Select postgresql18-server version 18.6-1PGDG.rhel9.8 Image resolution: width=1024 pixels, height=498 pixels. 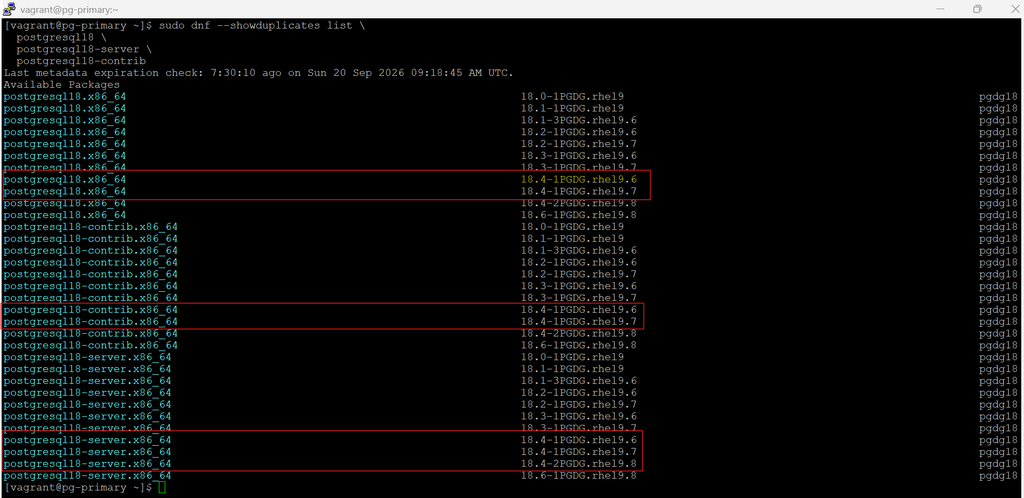(579, 476)
